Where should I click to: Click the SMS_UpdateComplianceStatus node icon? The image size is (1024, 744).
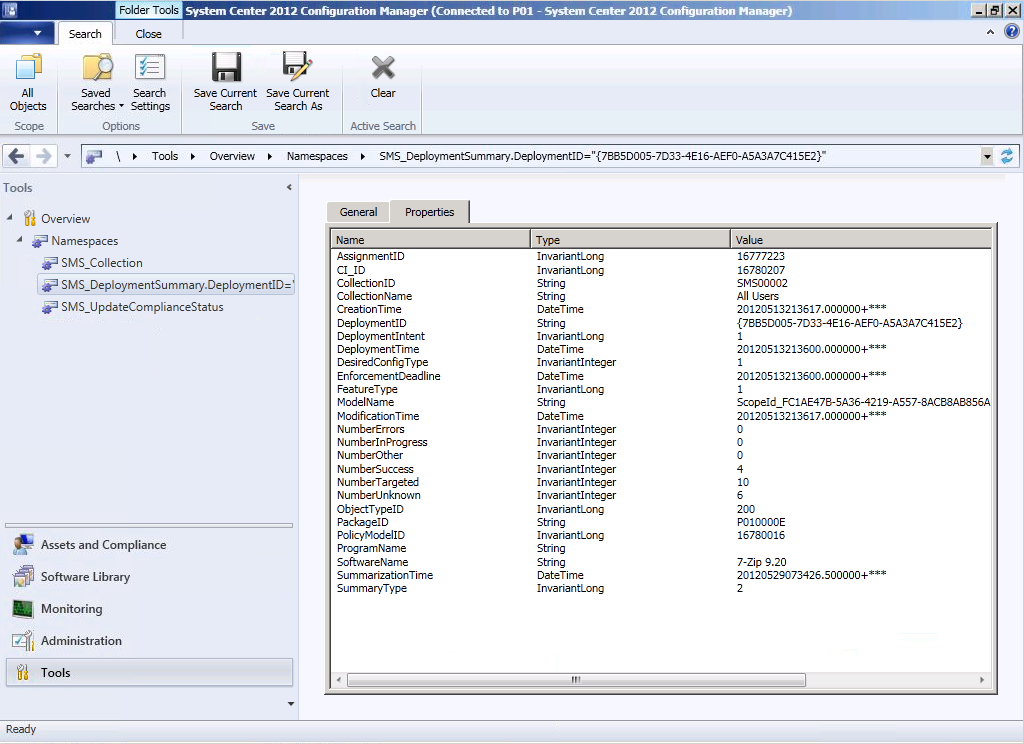[50, 307]
